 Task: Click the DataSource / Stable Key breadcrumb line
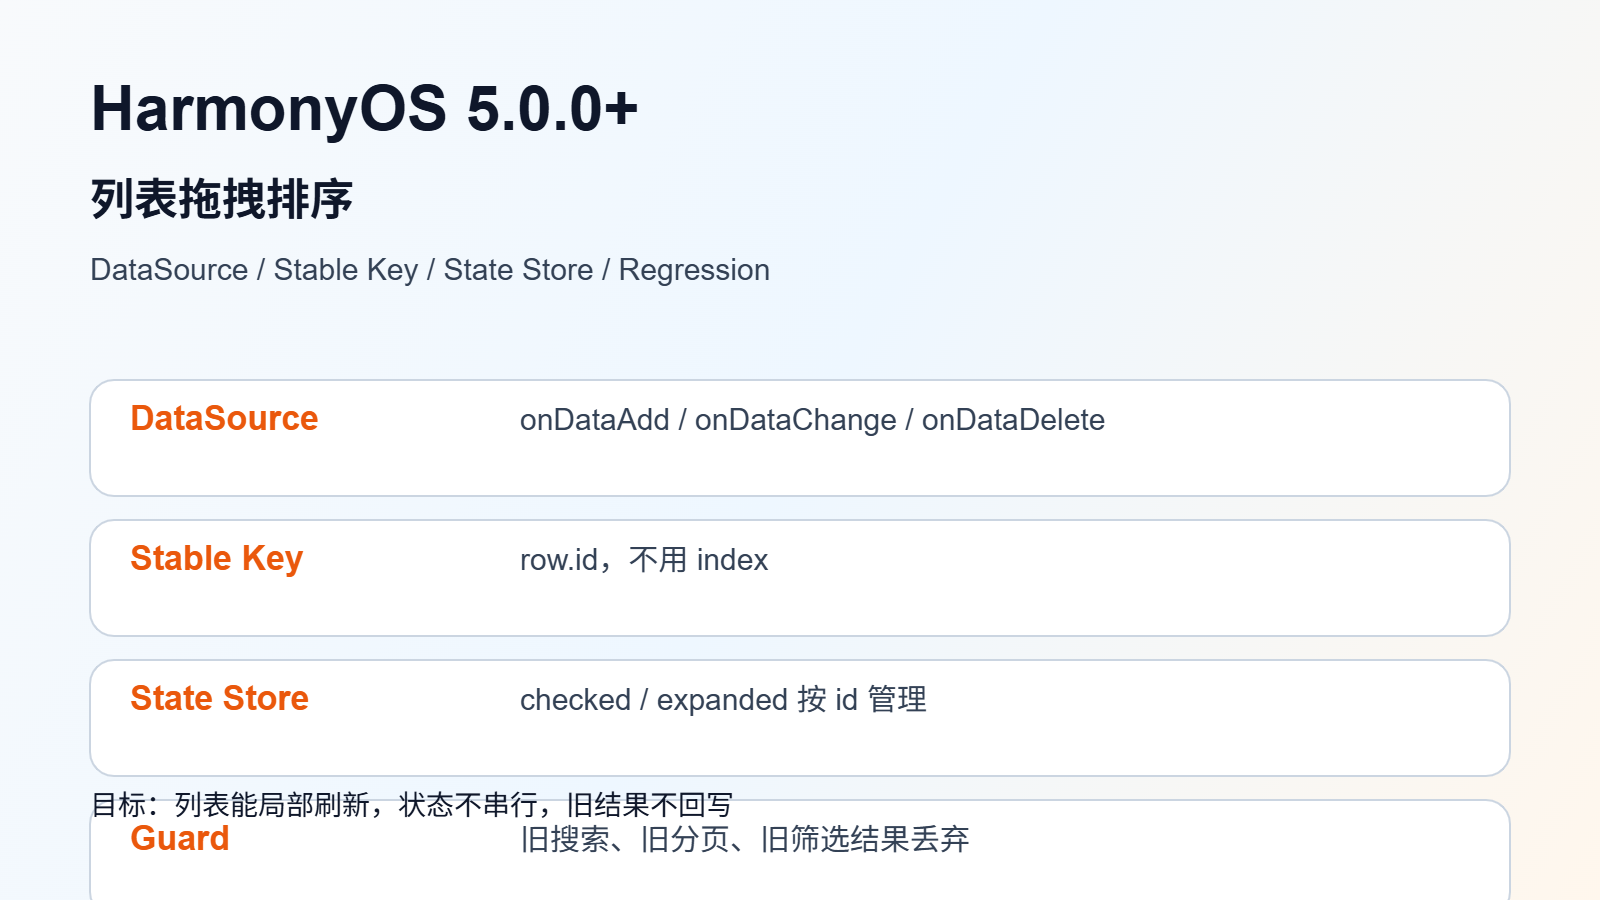(430, 270)
